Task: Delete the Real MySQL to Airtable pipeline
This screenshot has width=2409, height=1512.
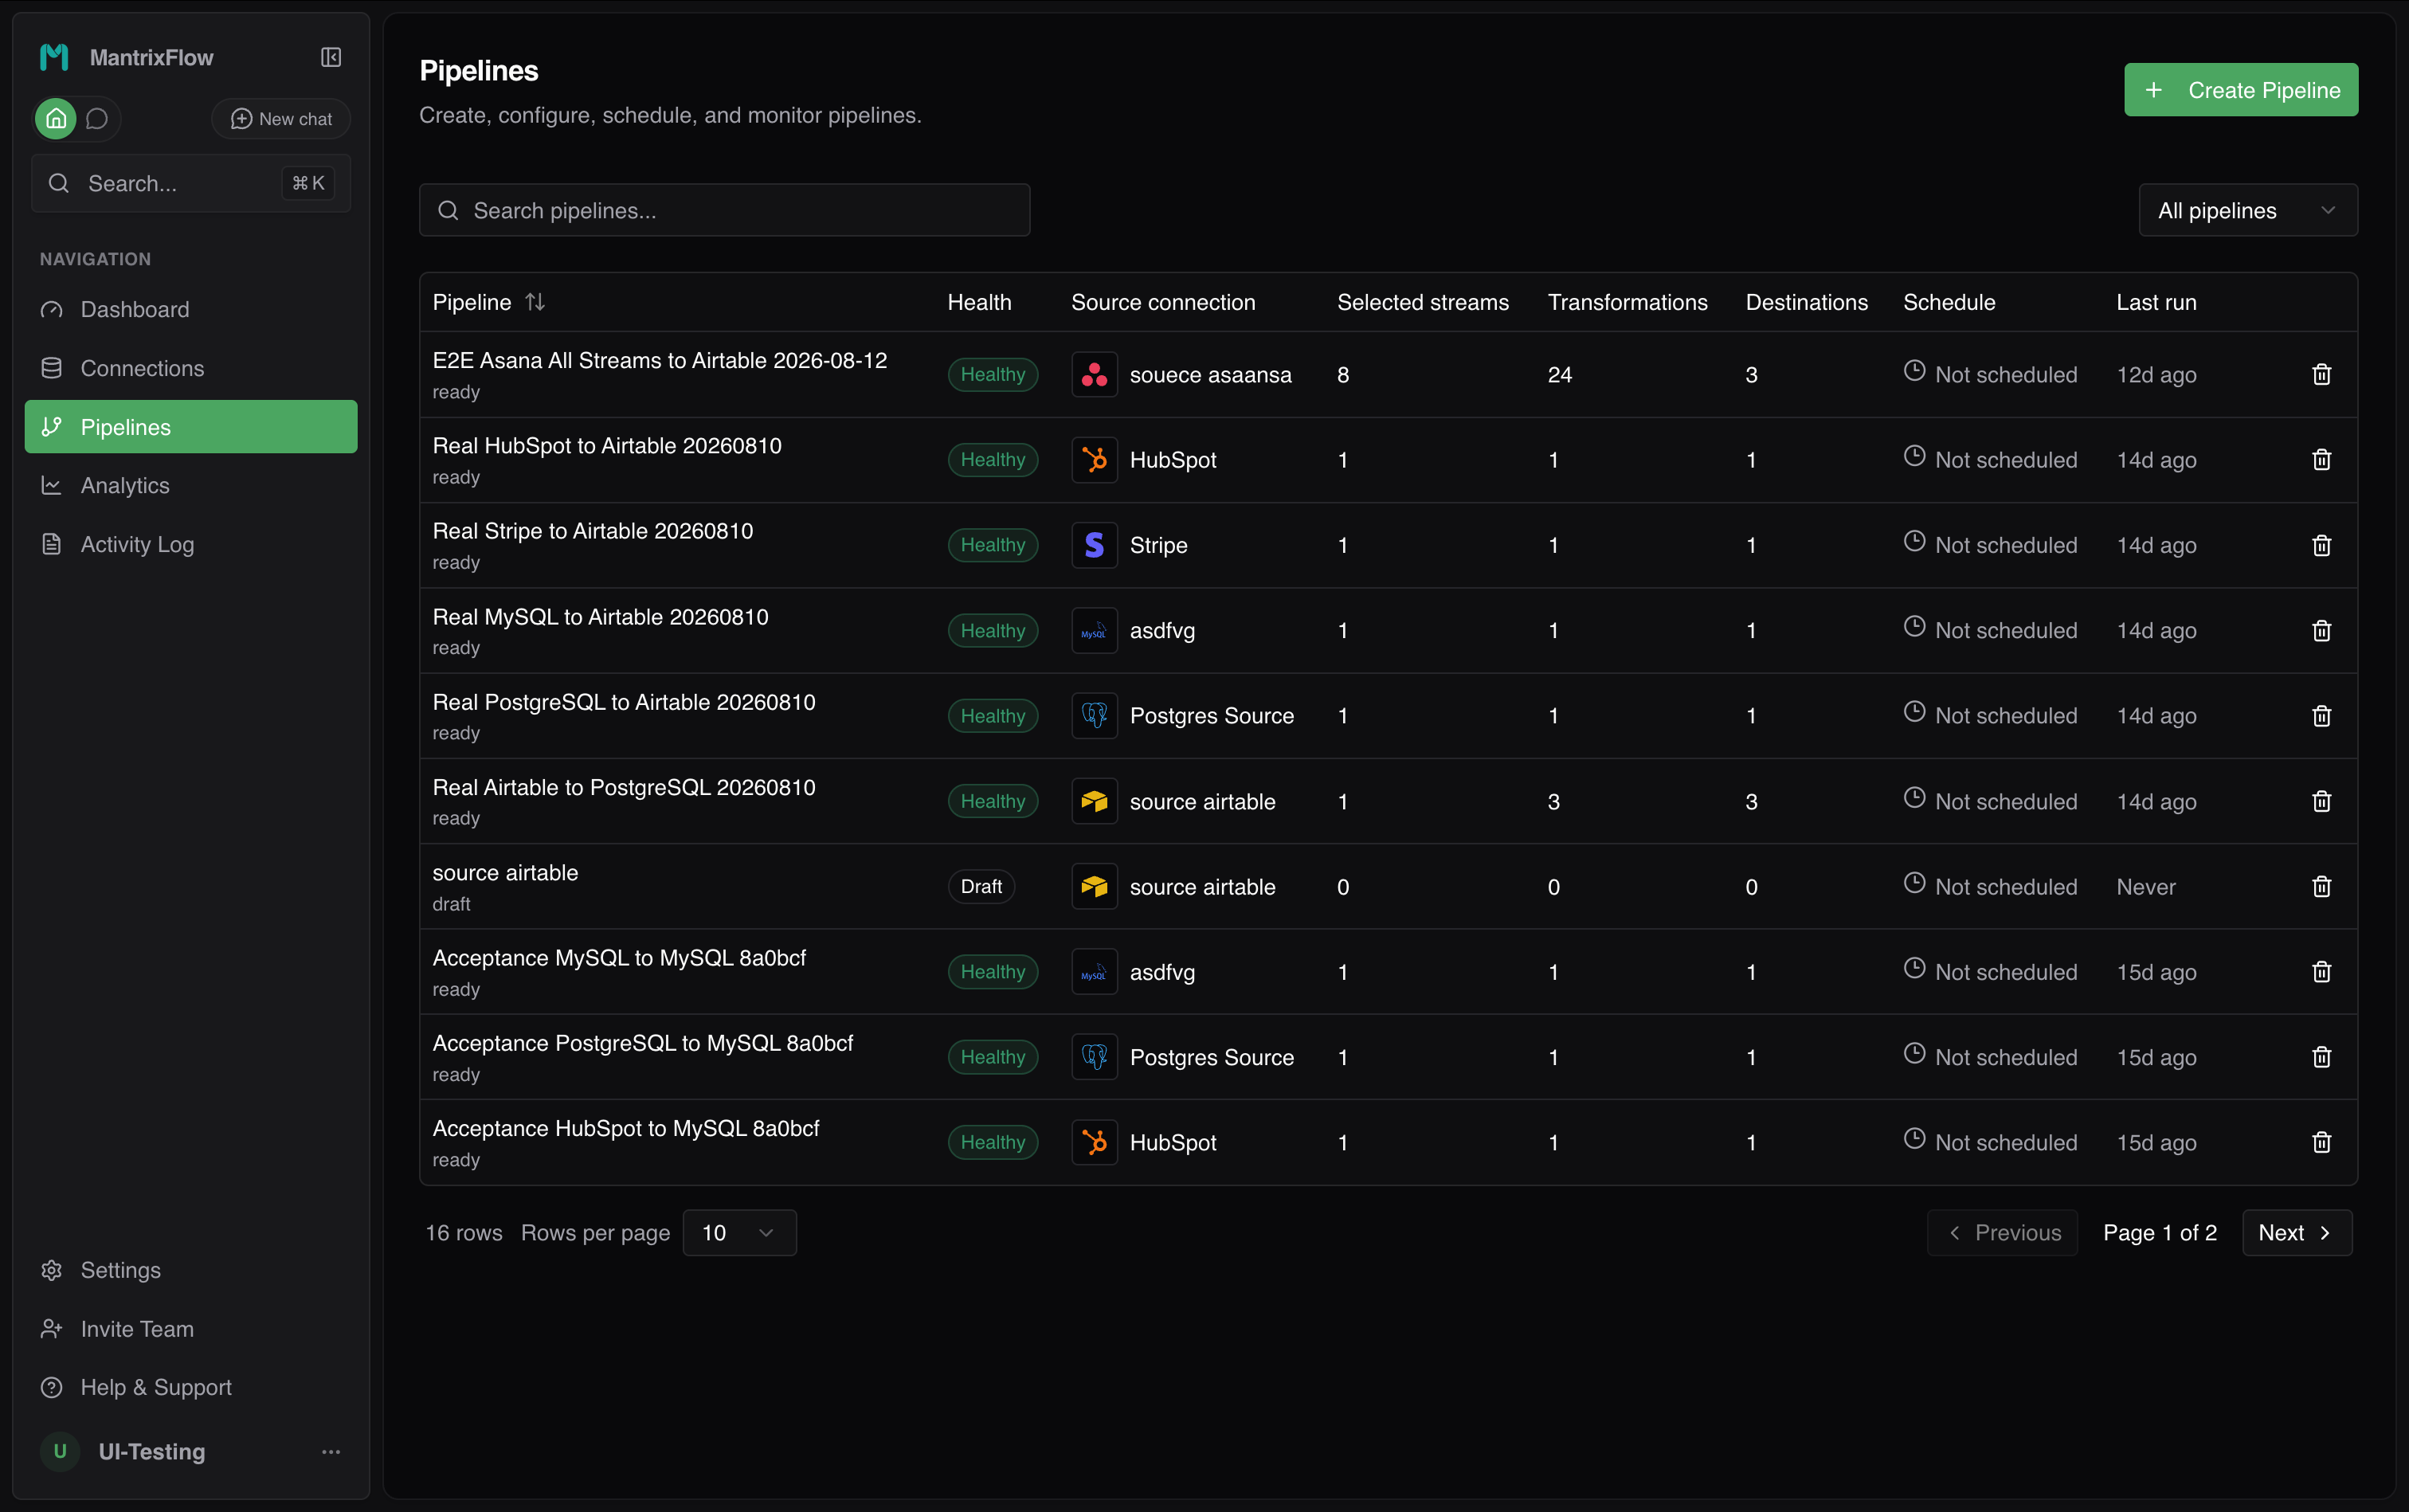Action: pyautogui.click(x=2321, y=630)
